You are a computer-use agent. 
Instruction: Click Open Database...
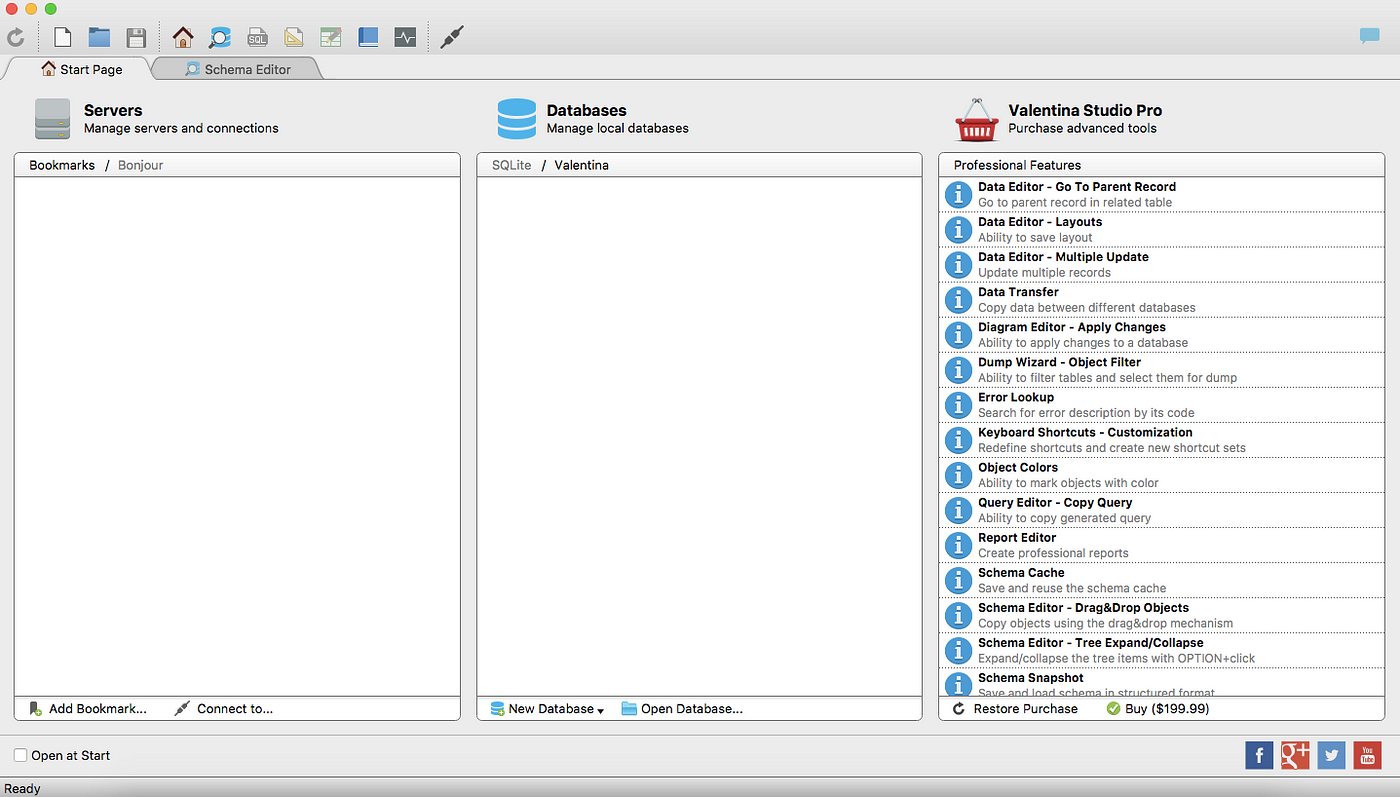coord(682,709)
